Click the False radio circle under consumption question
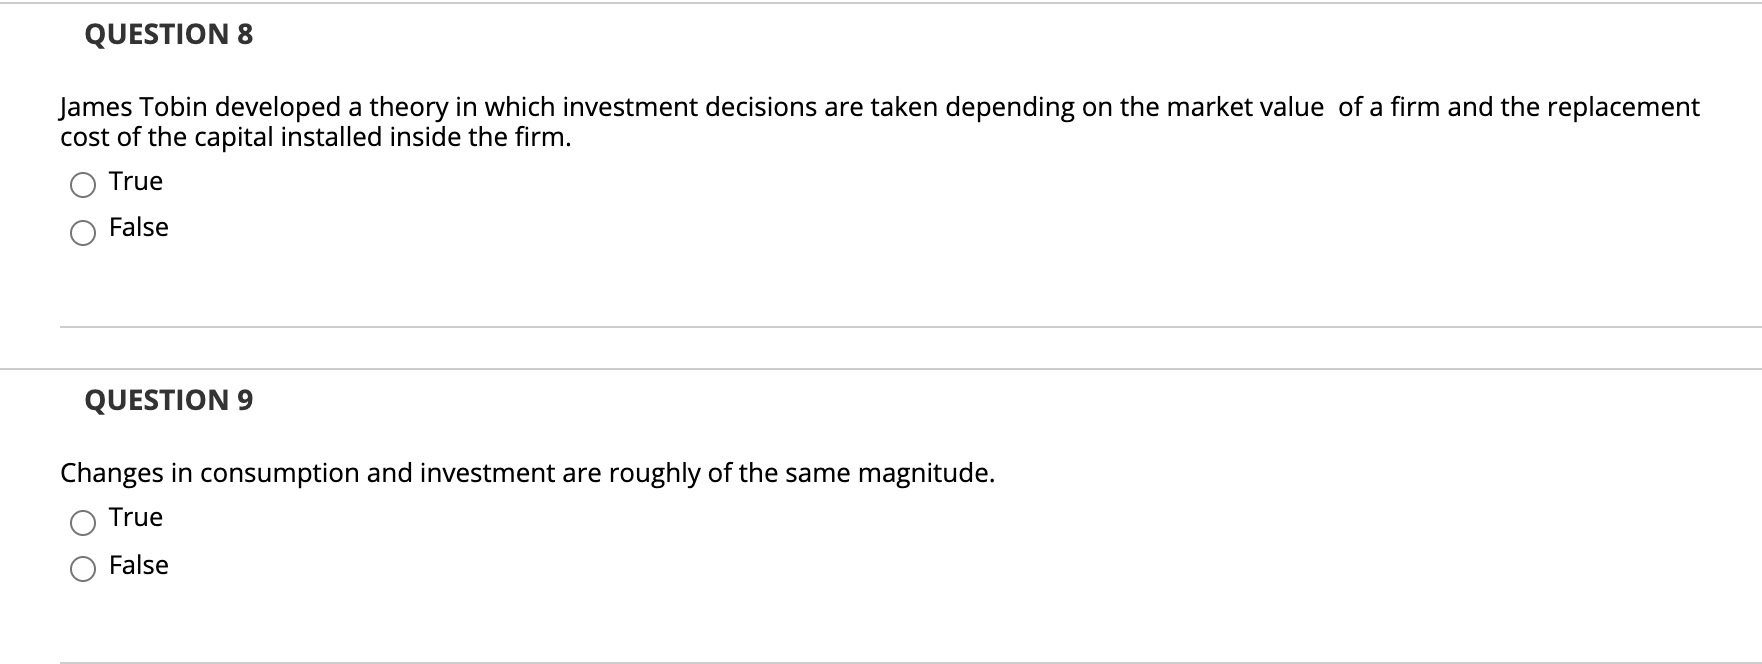The height and width of the screenshot is (664, 1762). 84,568
